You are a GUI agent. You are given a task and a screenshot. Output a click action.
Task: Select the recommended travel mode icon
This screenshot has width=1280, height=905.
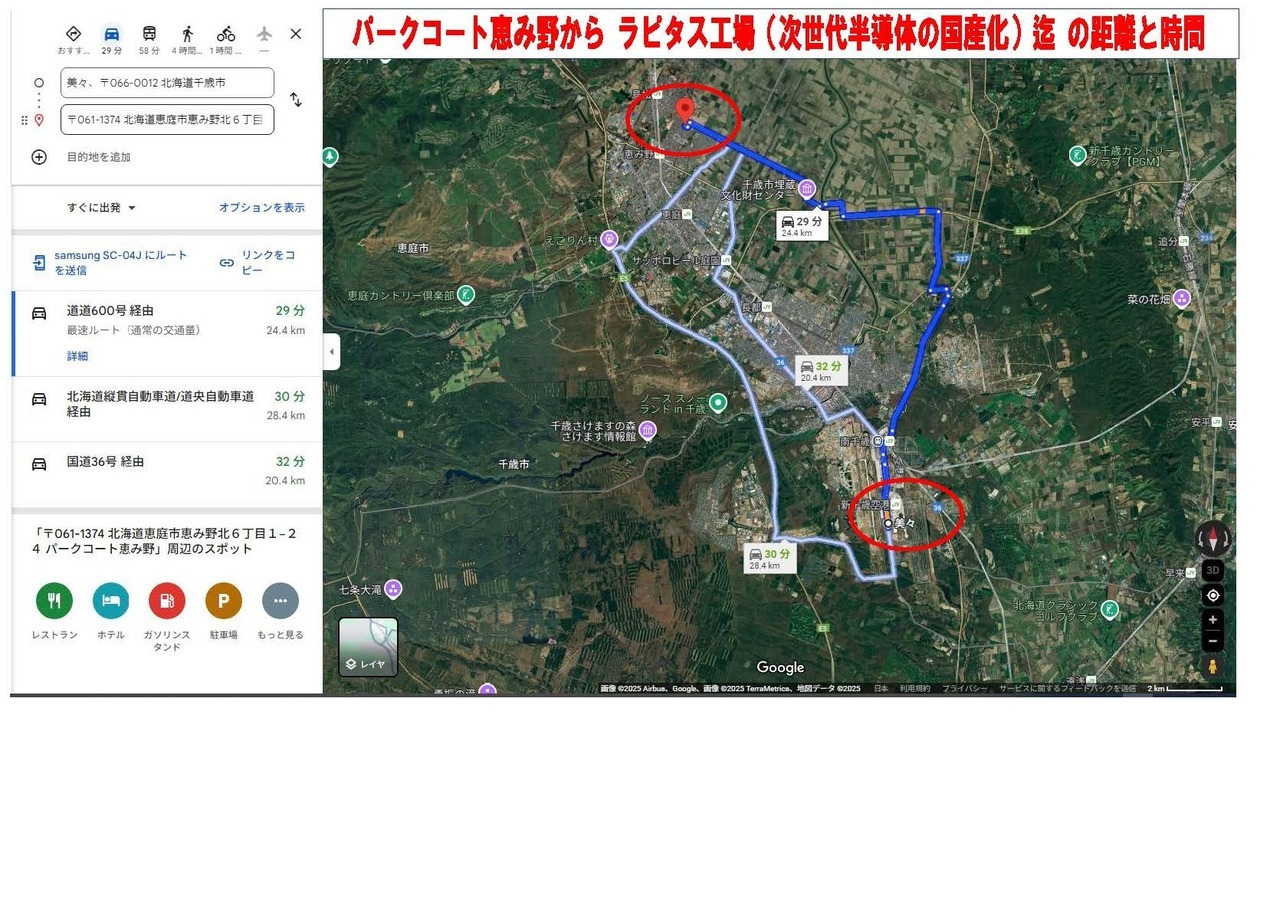(x=72, y=34)
